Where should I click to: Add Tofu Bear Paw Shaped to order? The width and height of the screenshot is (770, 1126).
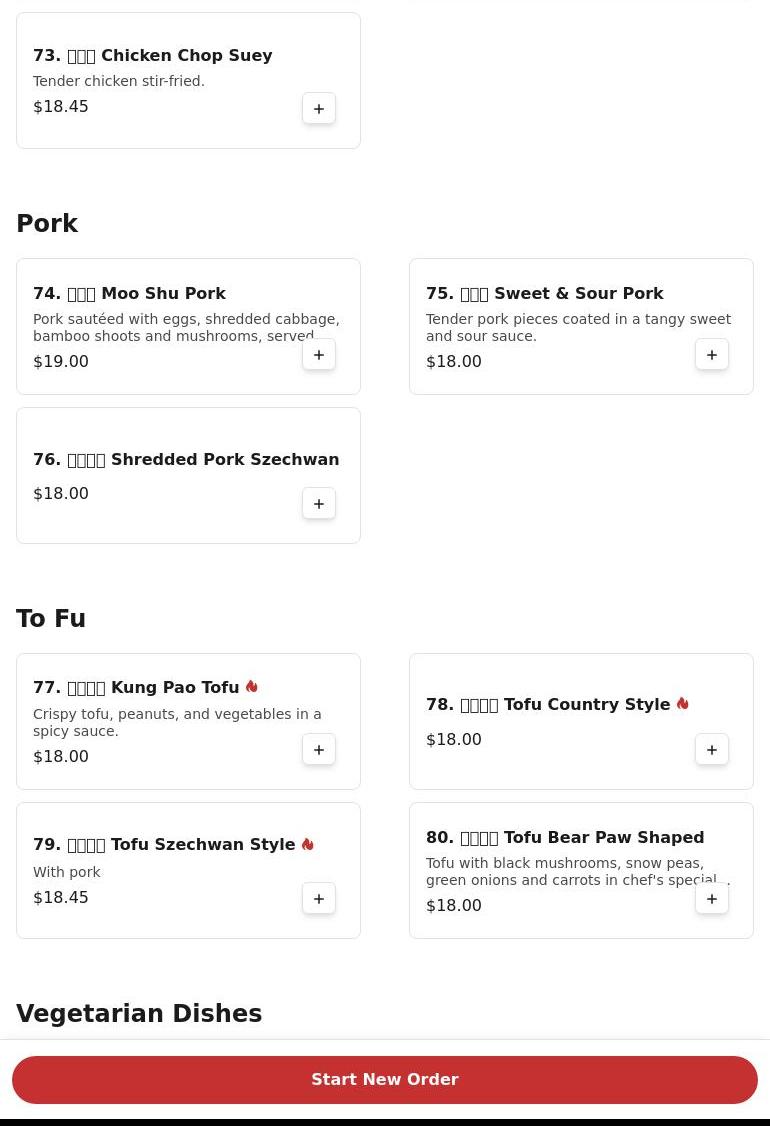712,899
